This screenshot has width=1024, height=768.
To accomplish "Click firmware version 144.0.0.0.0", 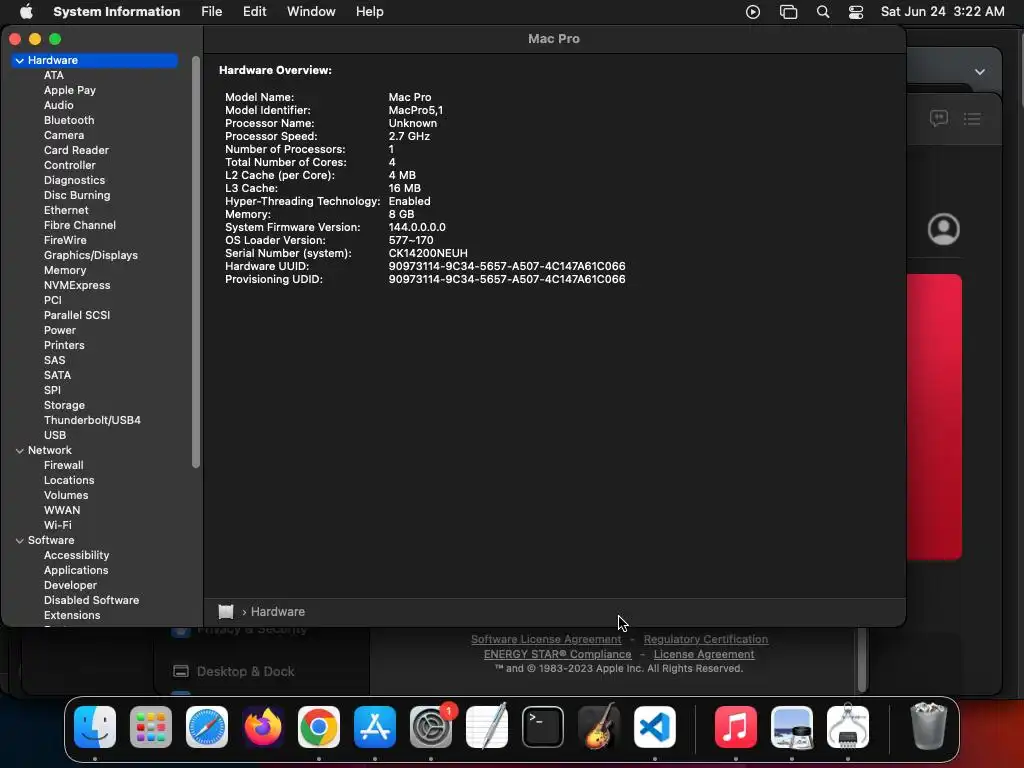I will (417, 227).
